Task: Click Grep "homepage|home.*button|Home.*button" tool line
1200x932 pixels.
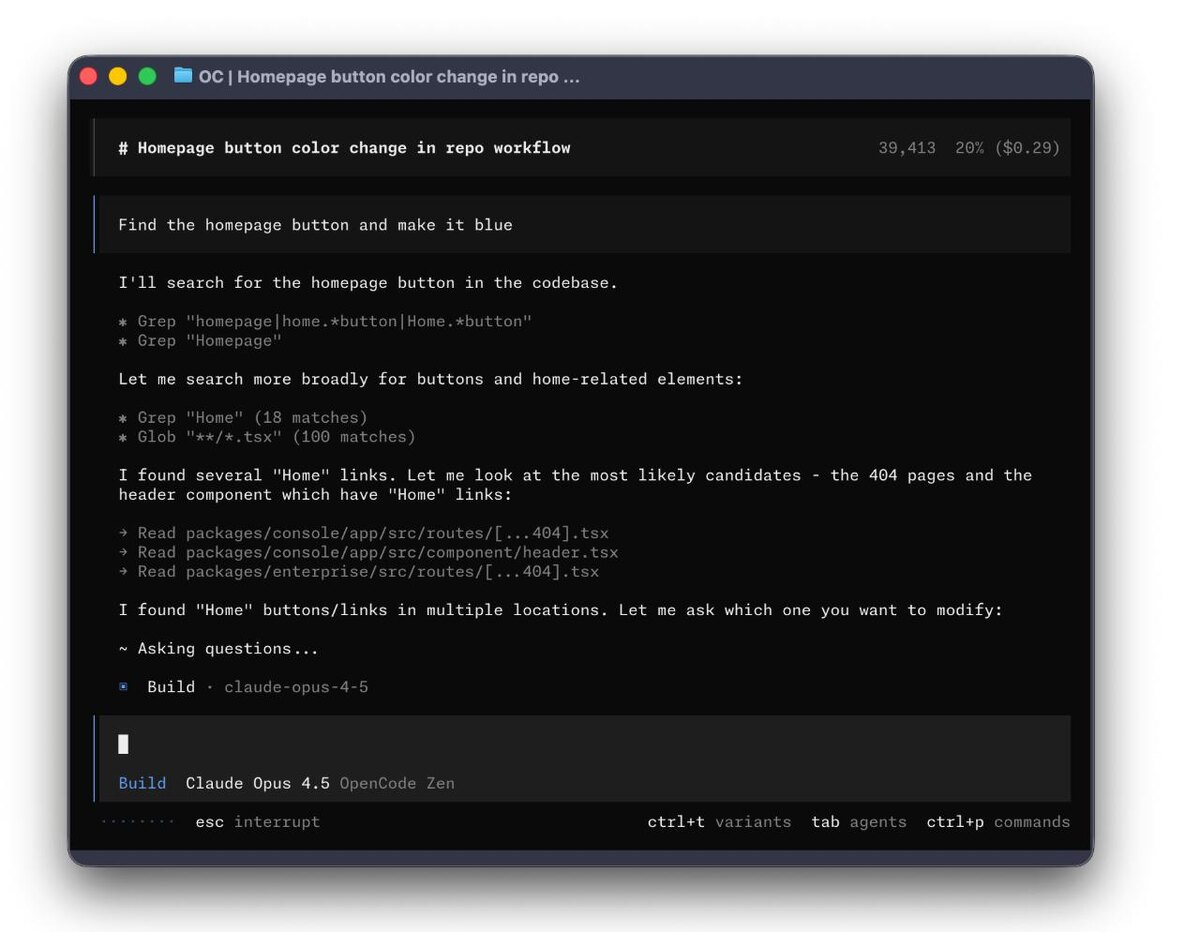Action: [325, 321]
